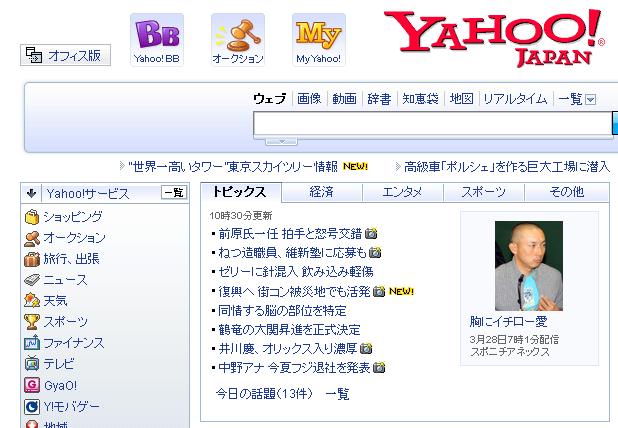
Task: Click the Y!モバゲー icon
Action: 32,406
